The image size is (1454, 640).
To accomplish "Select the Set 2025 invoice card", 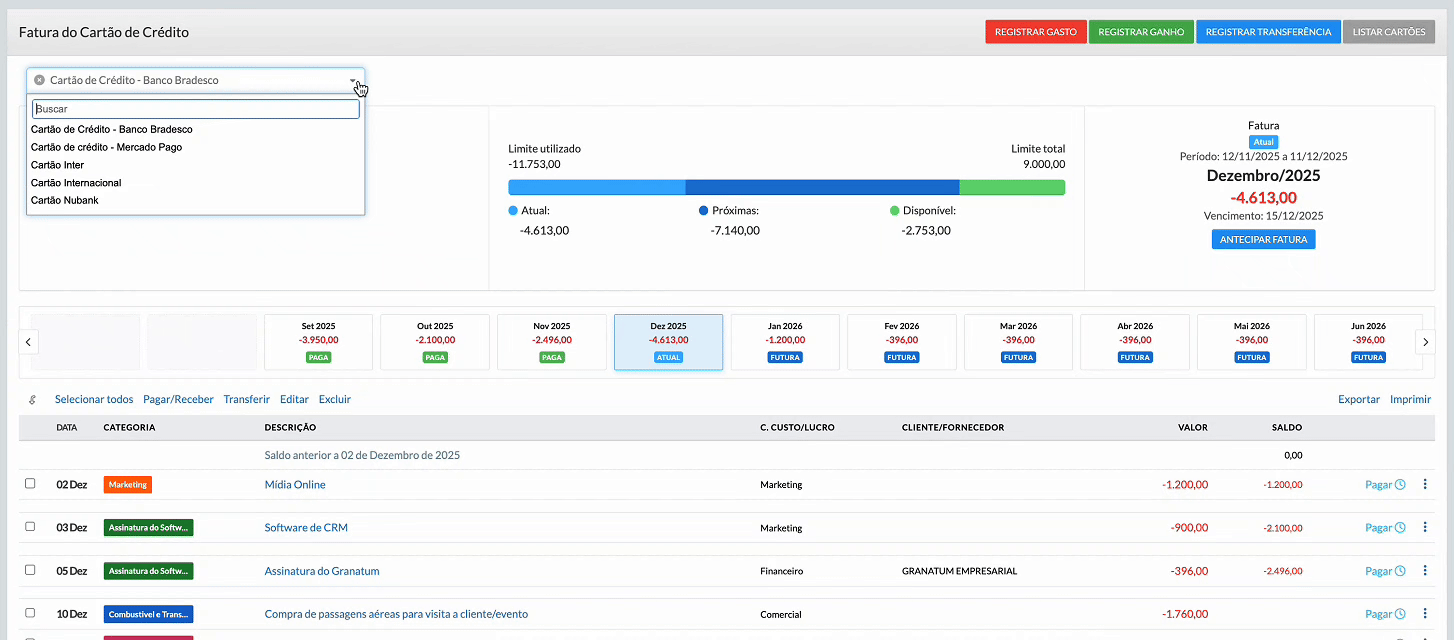I will pos(318,342).
